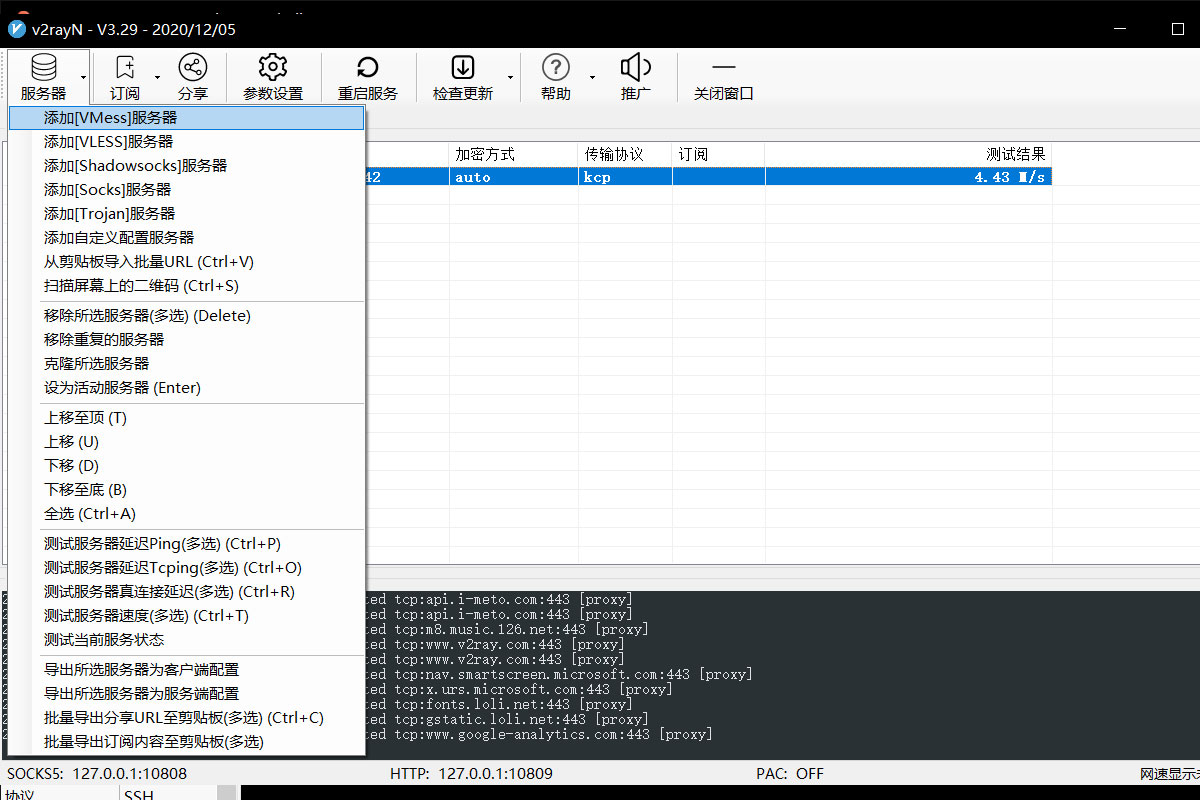Screen dimensions: 1200x800
Task: Choose 批量导出分享URL至剪贴板(多选) (Ctrl+C)
Action: [186, 718]
